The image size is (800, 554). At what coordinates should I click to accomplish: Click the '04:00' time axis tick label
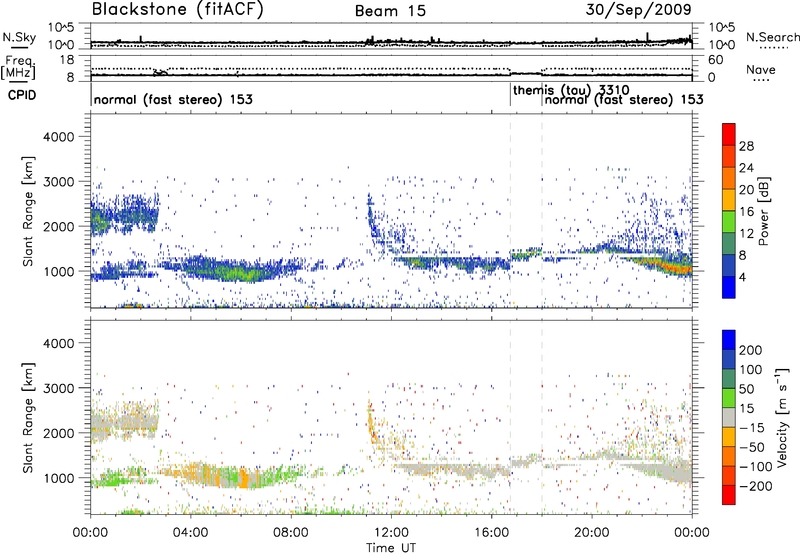190,533
